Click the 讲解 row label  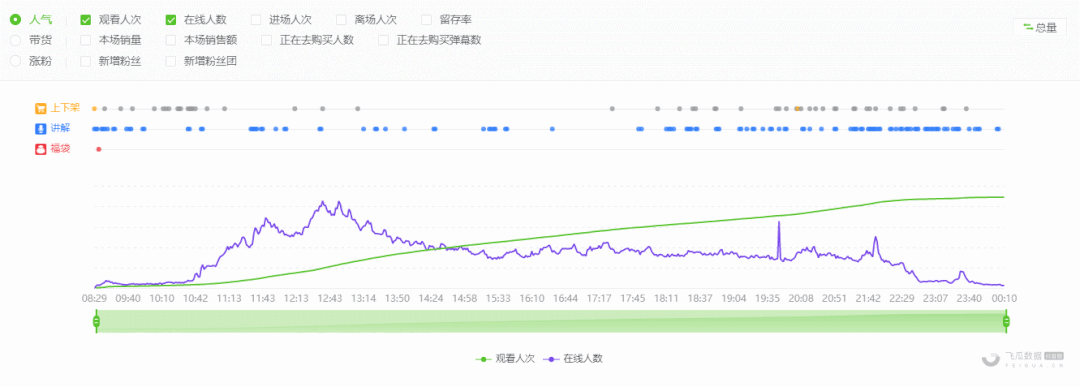[x=61, y=128]
